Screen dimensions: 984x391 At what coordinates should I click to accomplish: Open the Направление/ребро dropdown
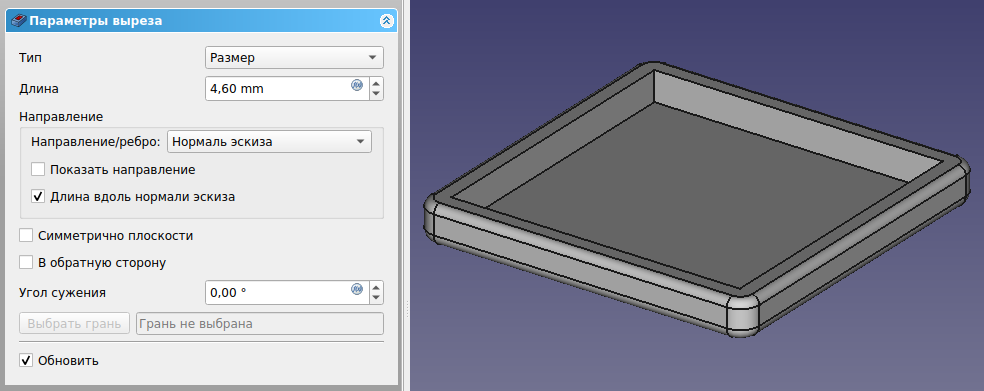[269, 141]
